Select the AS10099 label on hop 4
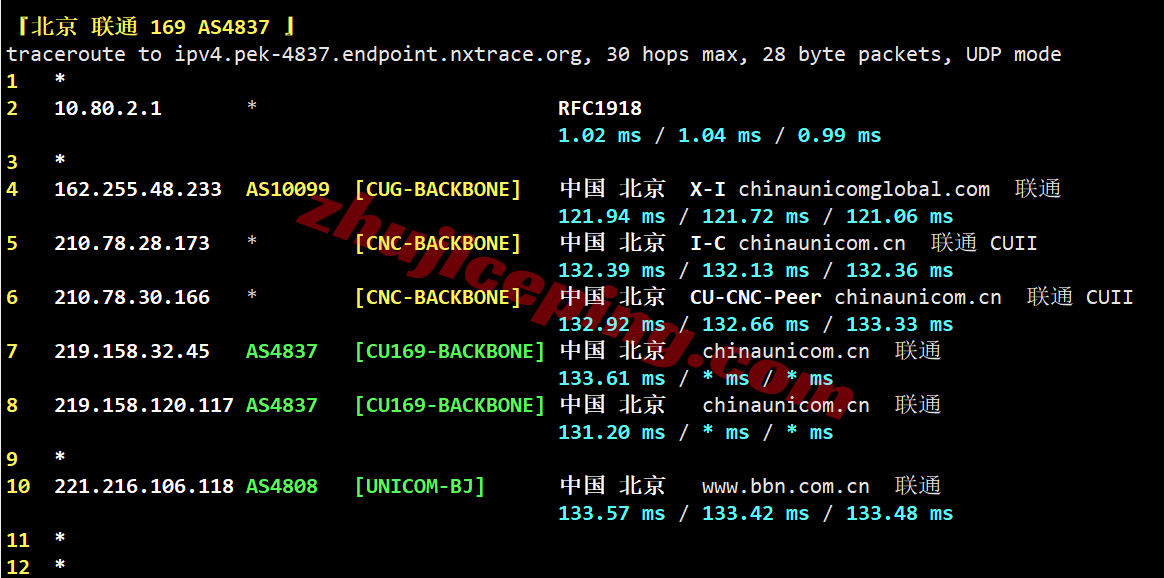 point(287,189)
